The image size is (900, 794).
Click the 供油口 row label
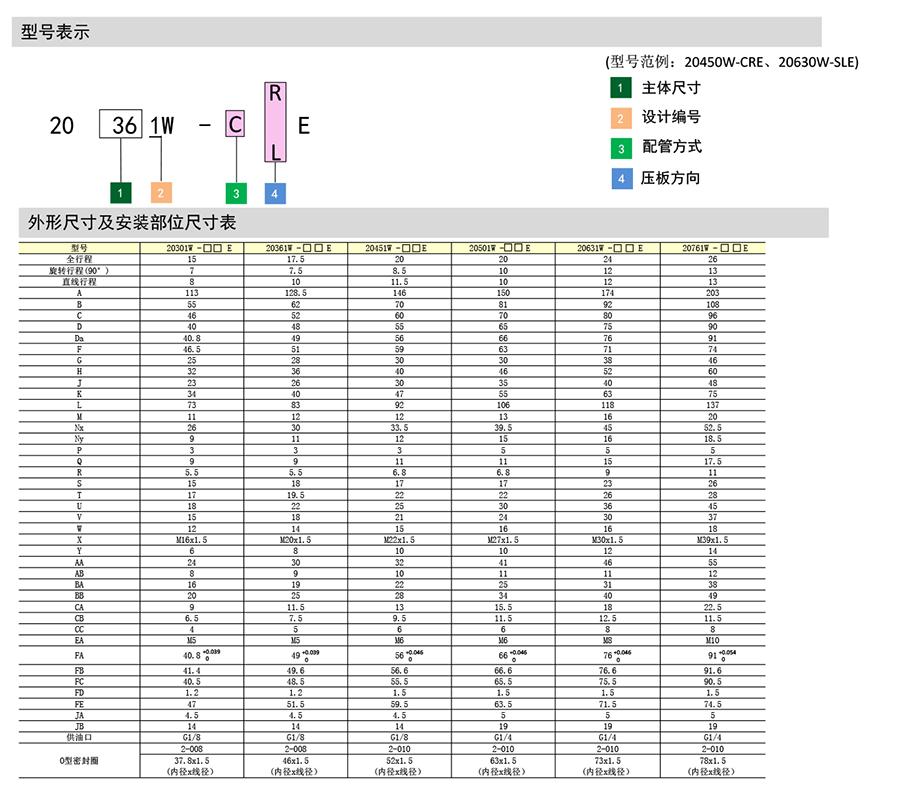(79, 737)
